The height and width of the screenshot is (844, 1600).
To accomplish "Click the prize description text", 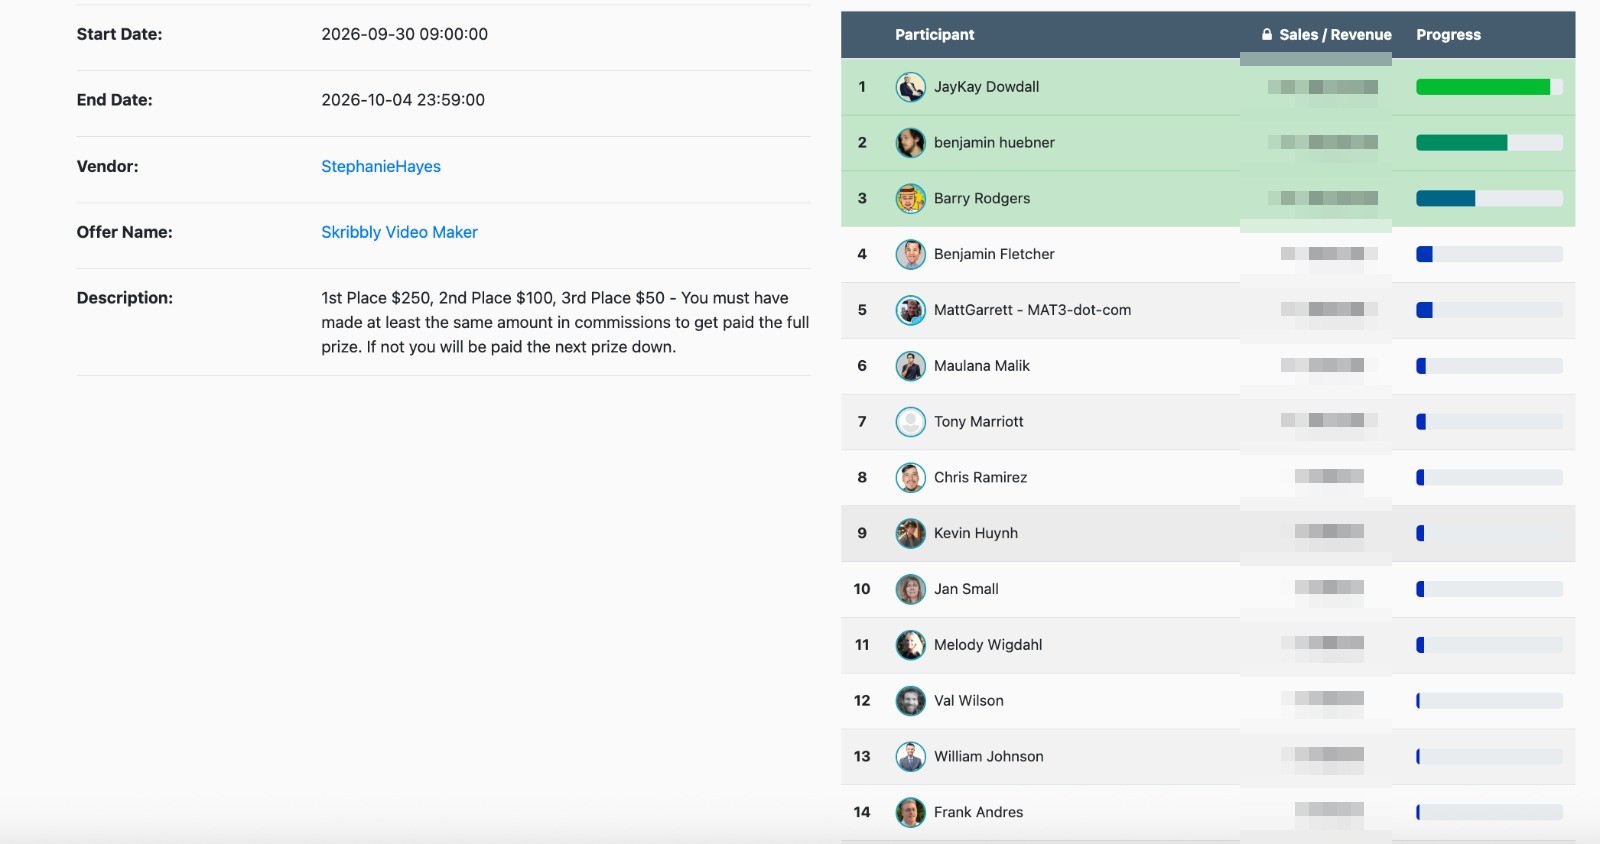I will pyautogui.click(x=565, y=322).
